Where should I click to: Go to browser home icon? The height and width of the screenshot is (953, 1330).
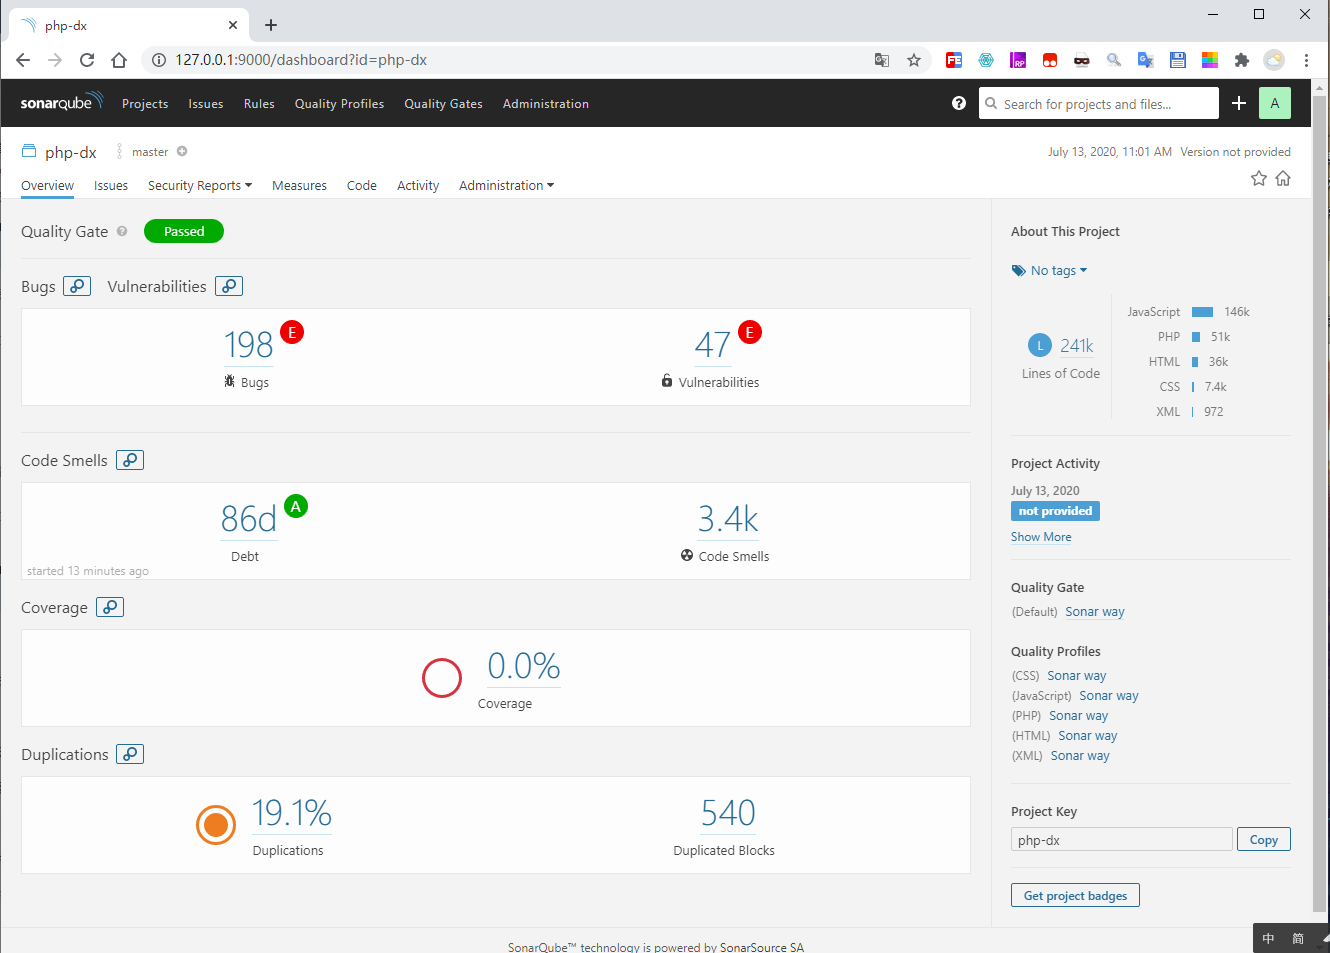[119, 60]
